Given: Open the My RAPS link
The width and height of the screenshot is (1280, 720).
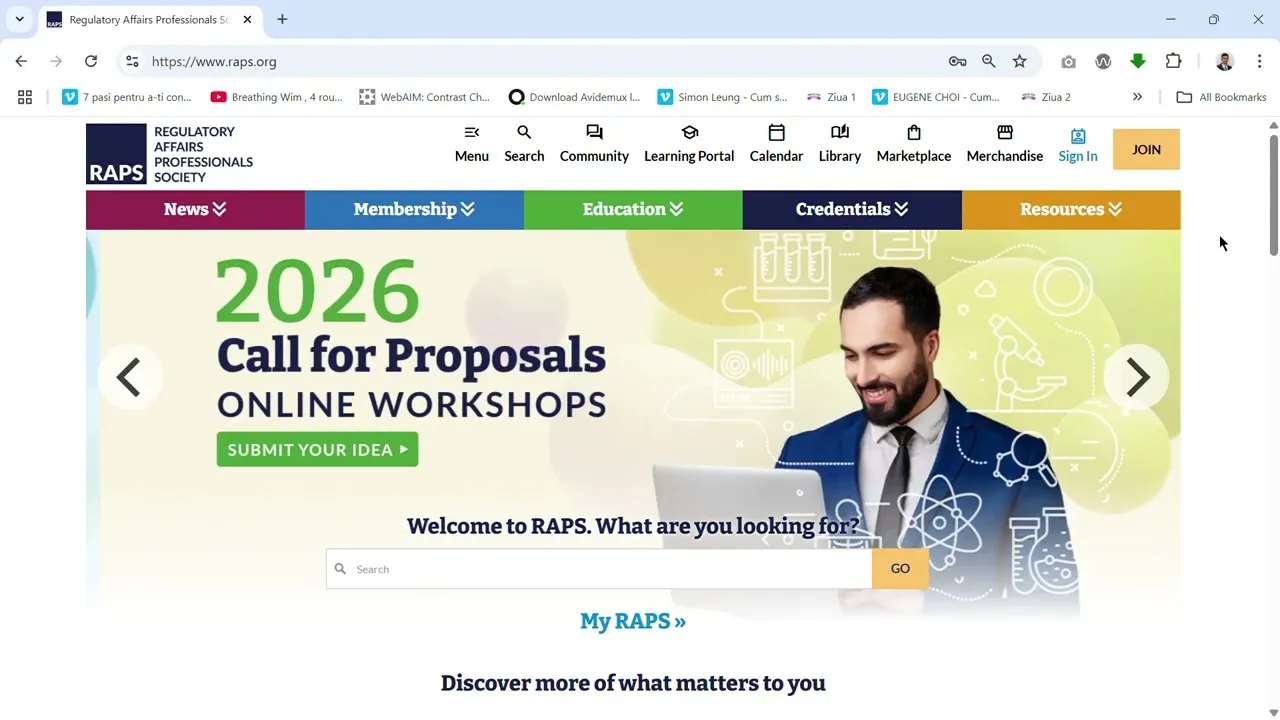Looking at the screenshot, I should 633,621.
